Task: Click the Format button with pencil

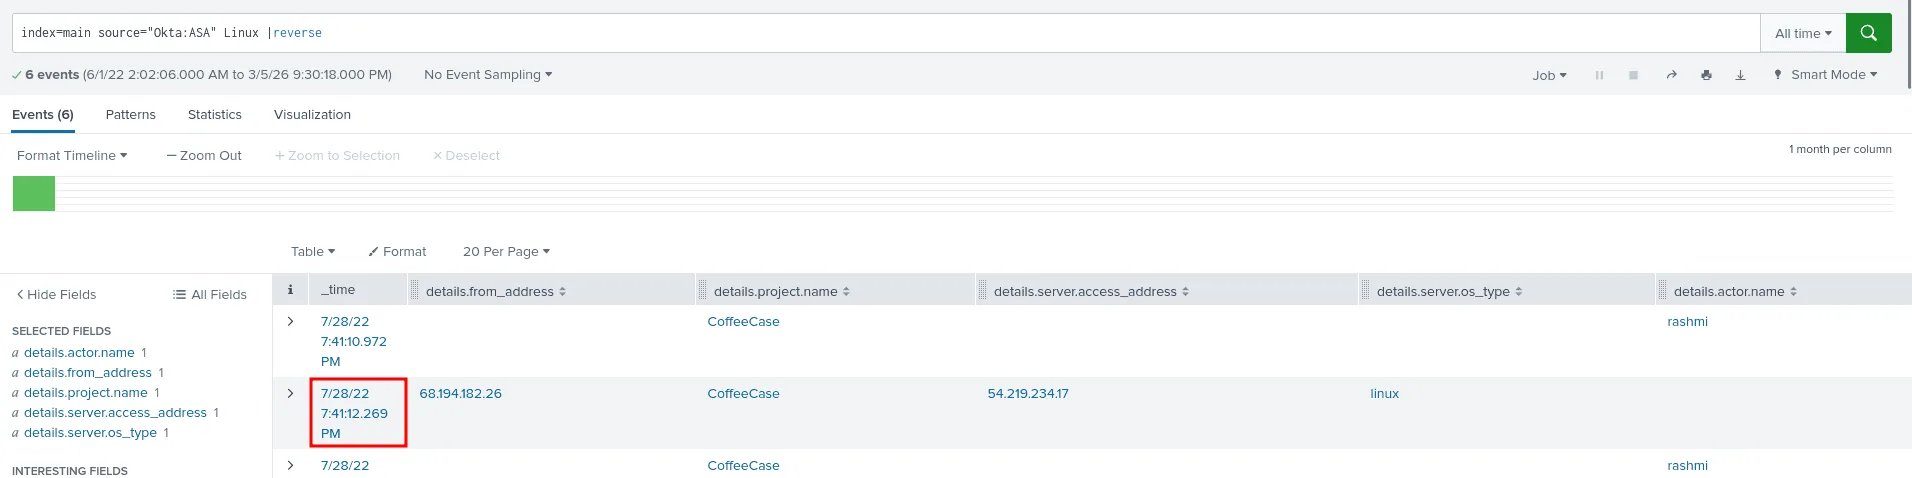Action: 397,251
